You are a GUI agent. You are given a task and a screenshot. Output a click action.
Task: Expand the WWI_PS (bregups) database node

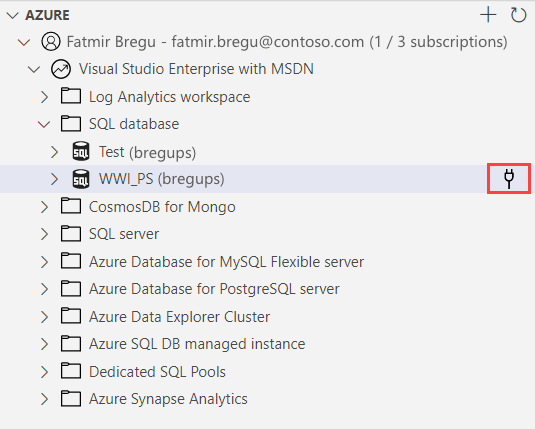pos(54,179)
